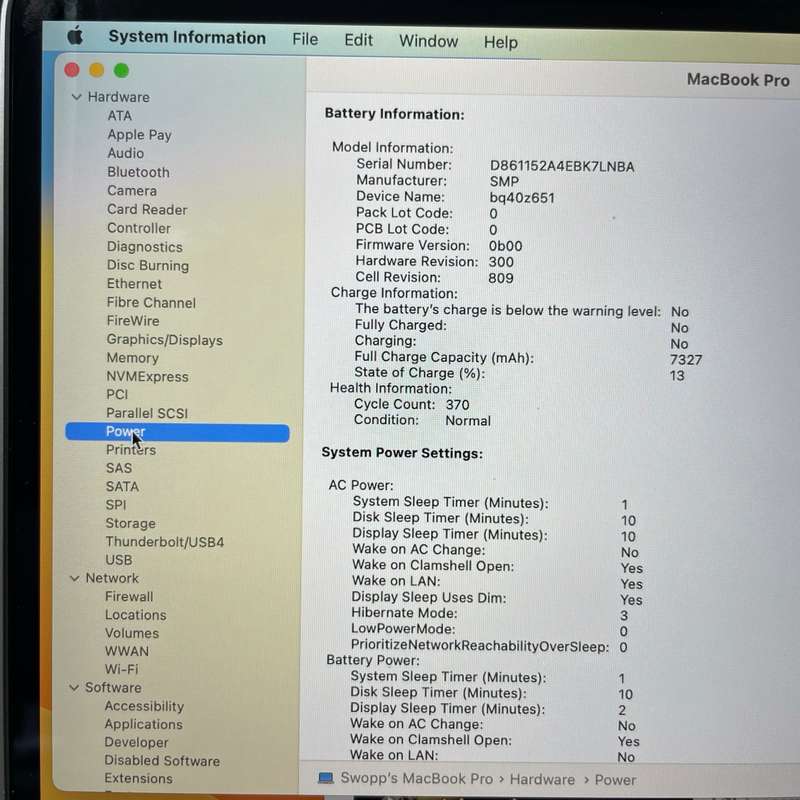Click the Cycle Count value 370

click(457, 405)
